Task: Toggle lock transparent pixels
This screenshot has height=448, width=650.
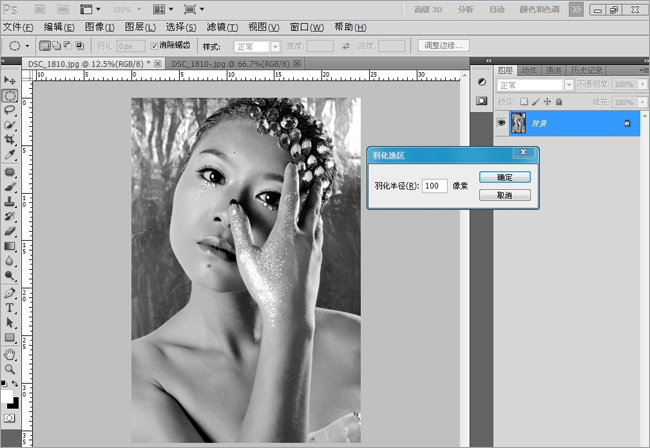Action: pos(524,102)
